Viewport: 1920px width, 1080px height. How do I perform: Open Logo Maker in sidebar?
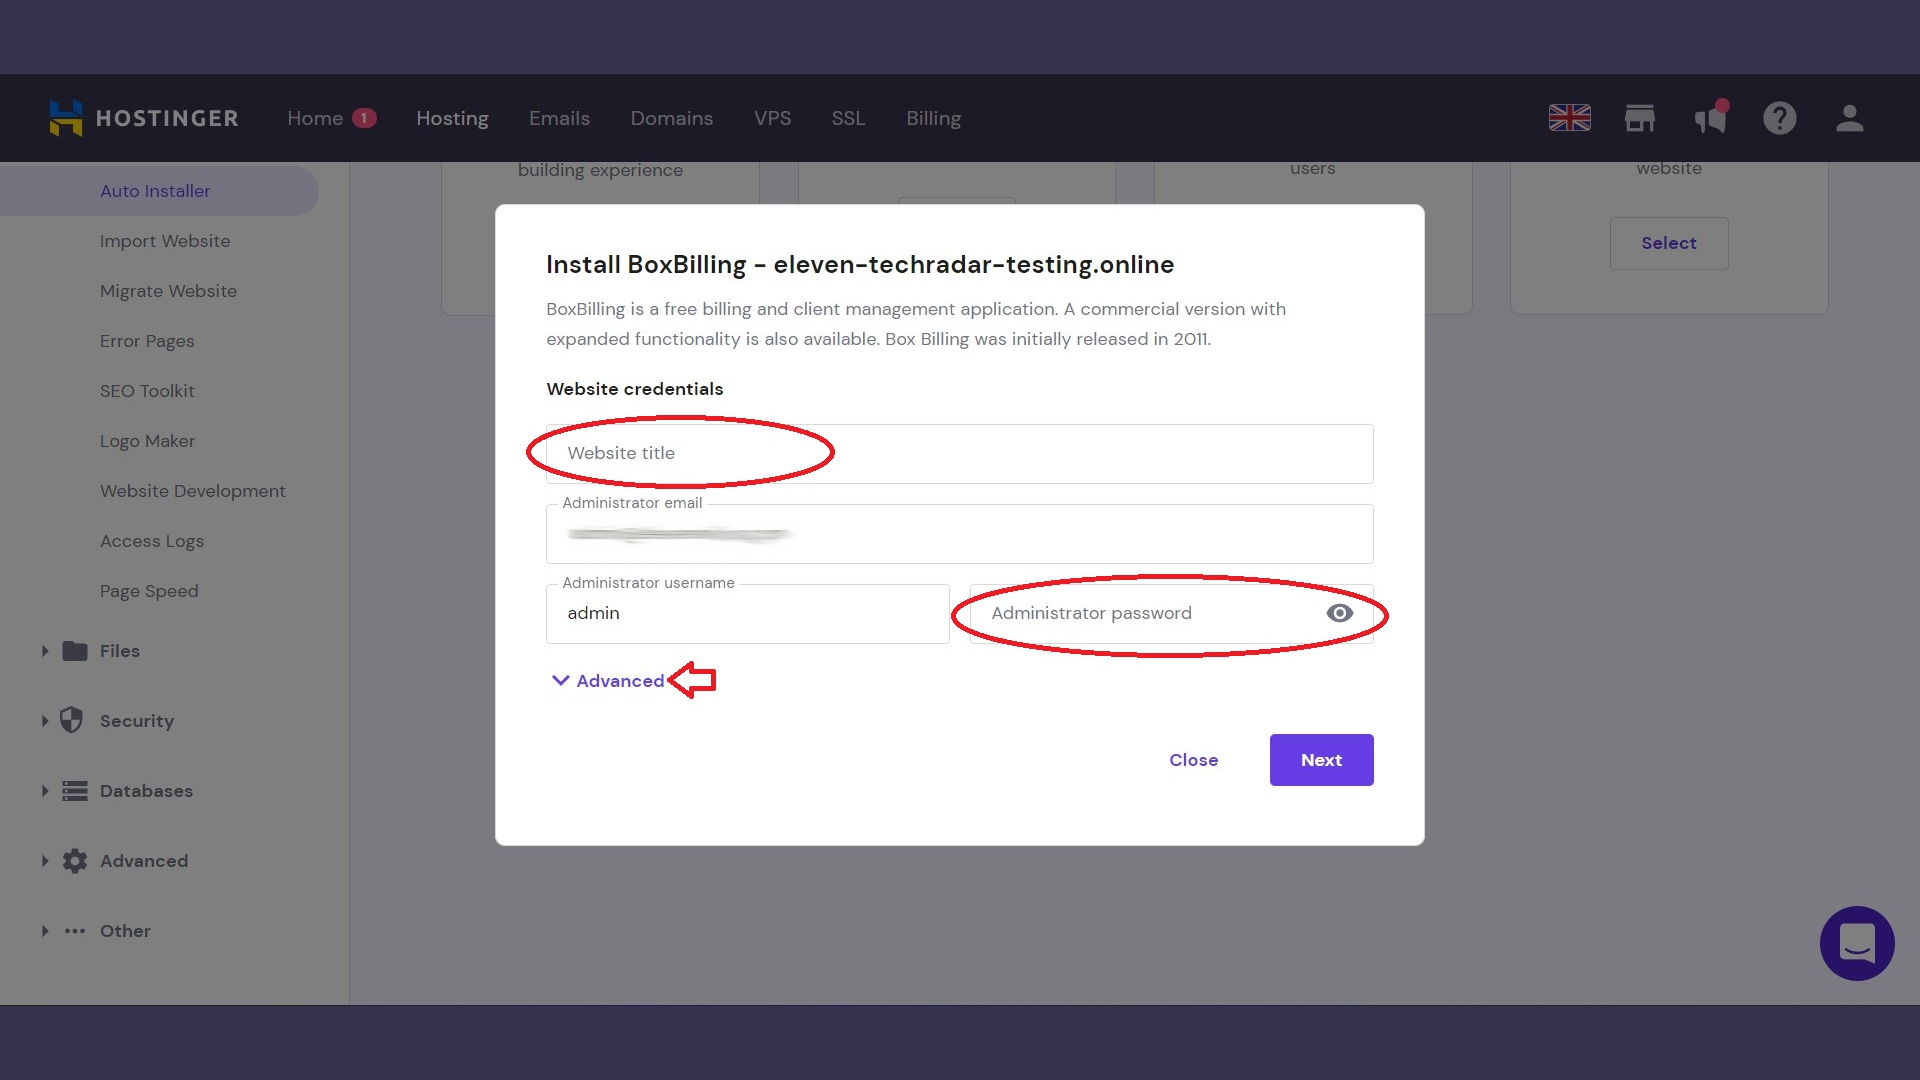coord(147,441)
